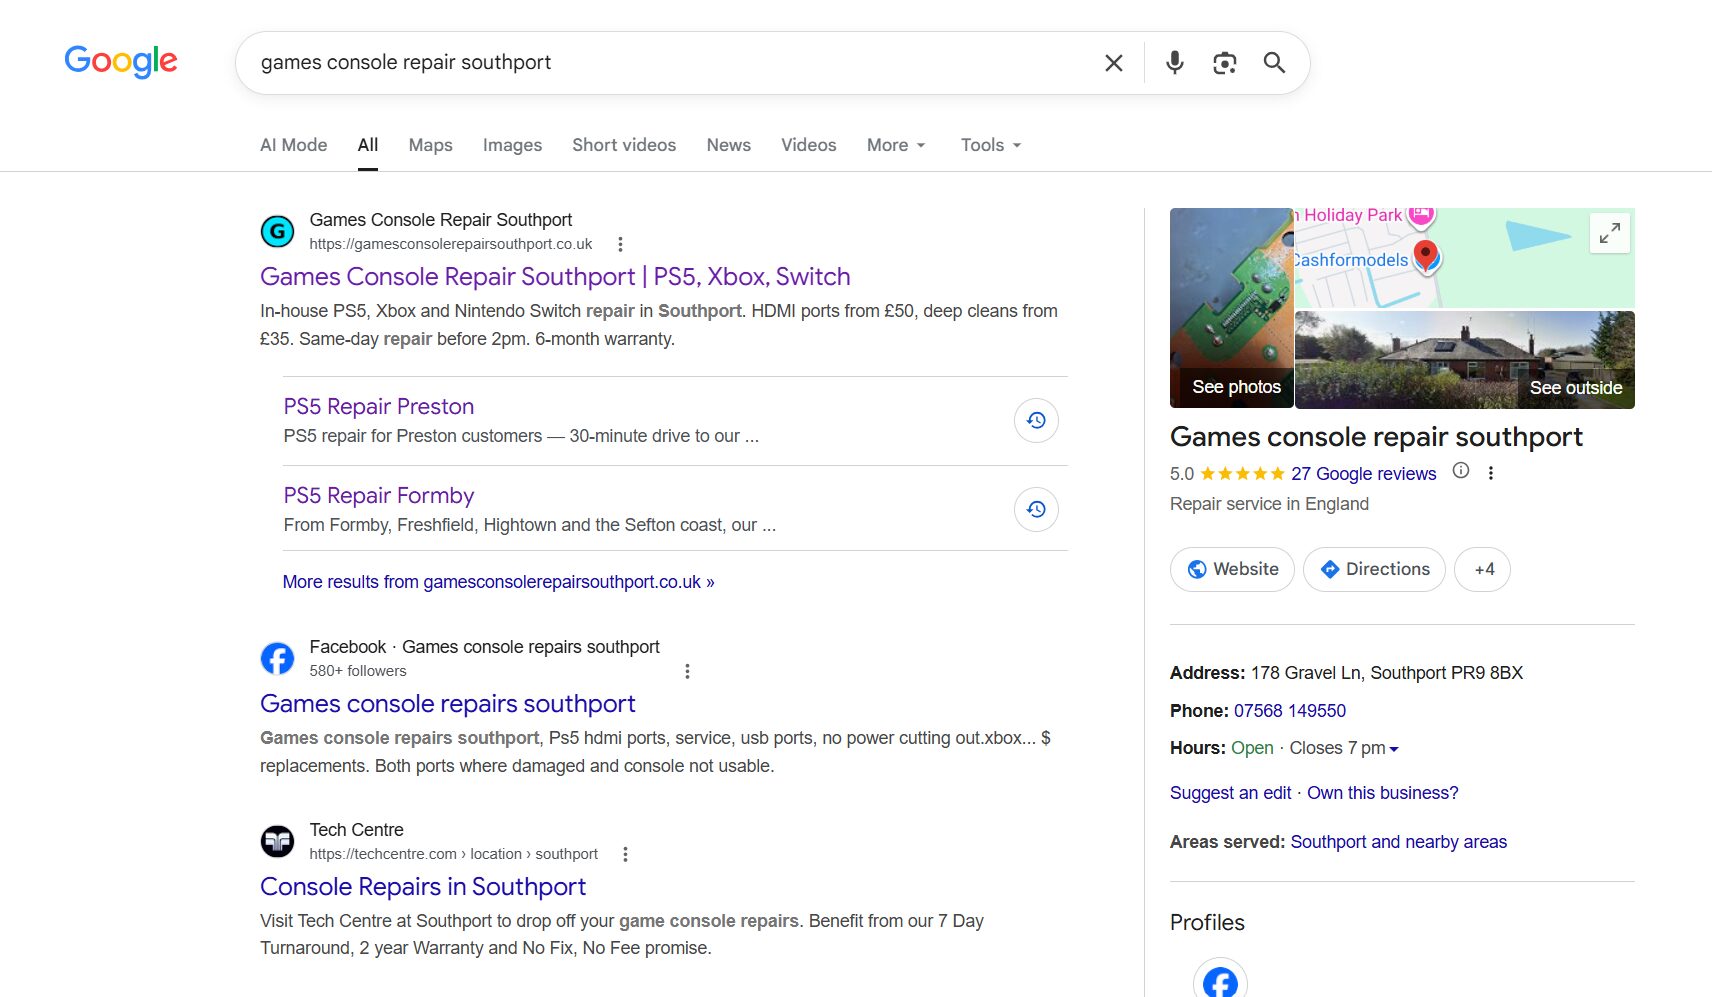Click the magnifying glass search icon
Viewport: 1712px width, 997px height.
(1274, 63)
